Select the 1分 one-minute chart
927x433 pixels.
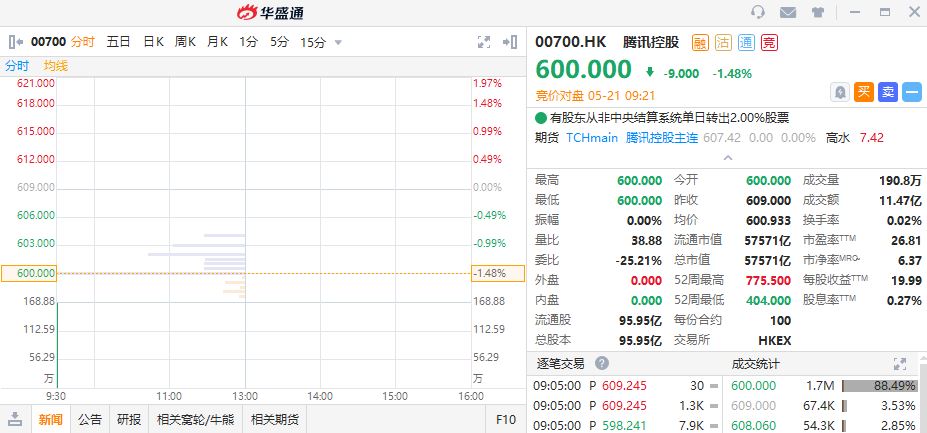[248, 42]
